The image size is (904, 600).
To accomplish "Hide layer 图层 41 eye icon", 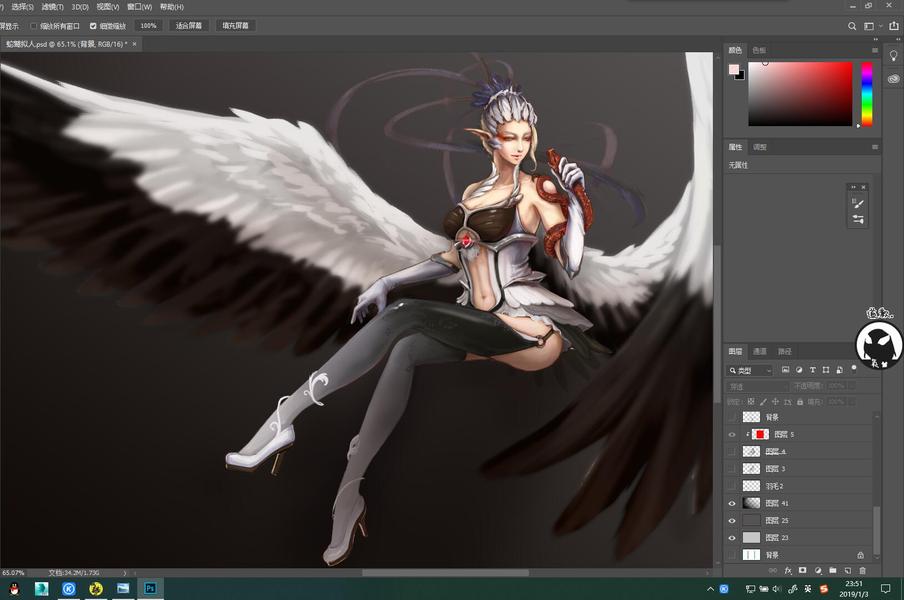I will (732, 503).
